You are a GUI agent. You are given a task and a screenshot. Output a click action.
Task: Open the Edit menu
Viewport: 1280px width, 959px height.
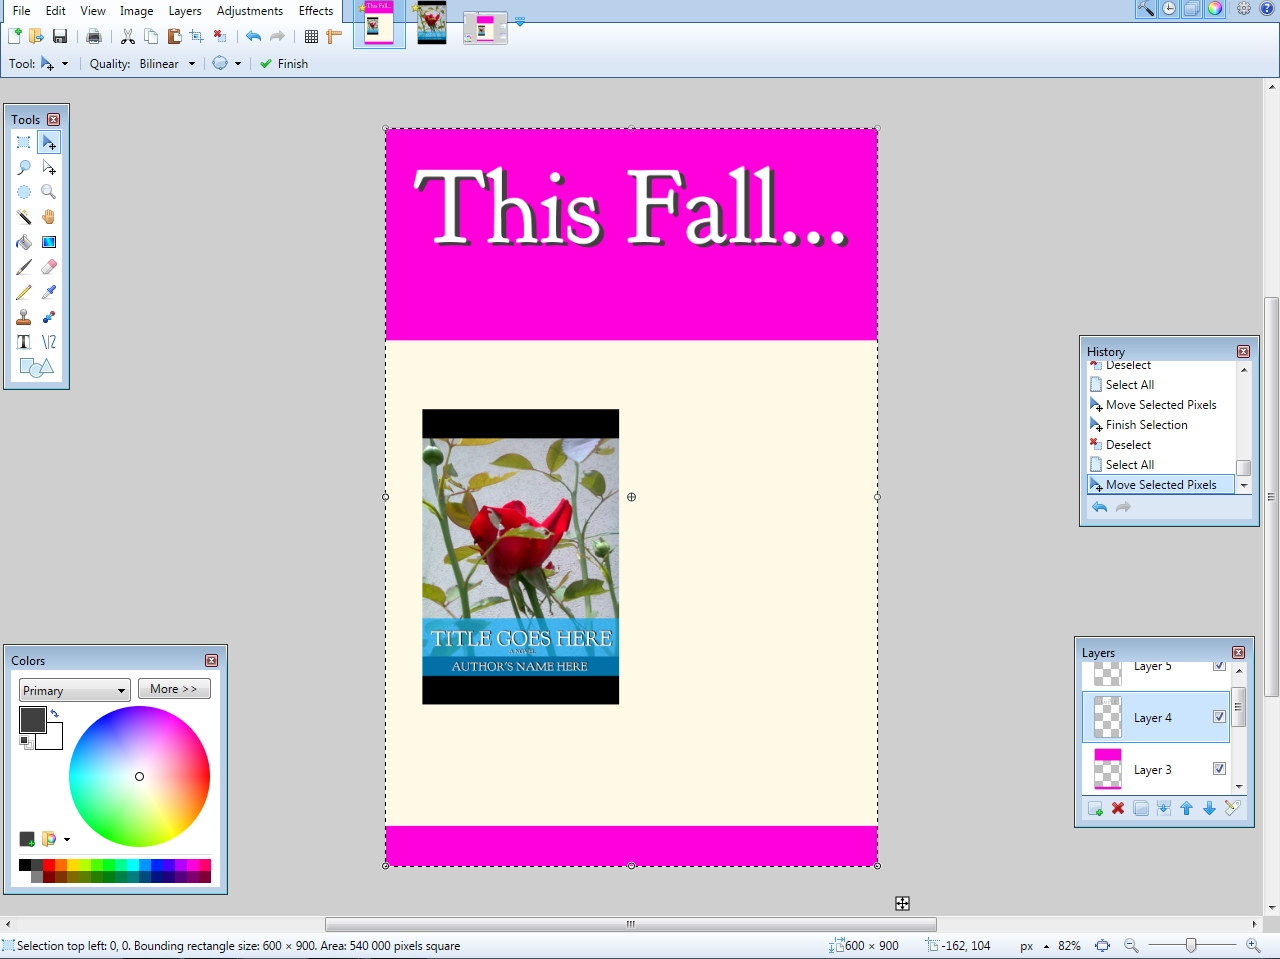pos(56,10)
